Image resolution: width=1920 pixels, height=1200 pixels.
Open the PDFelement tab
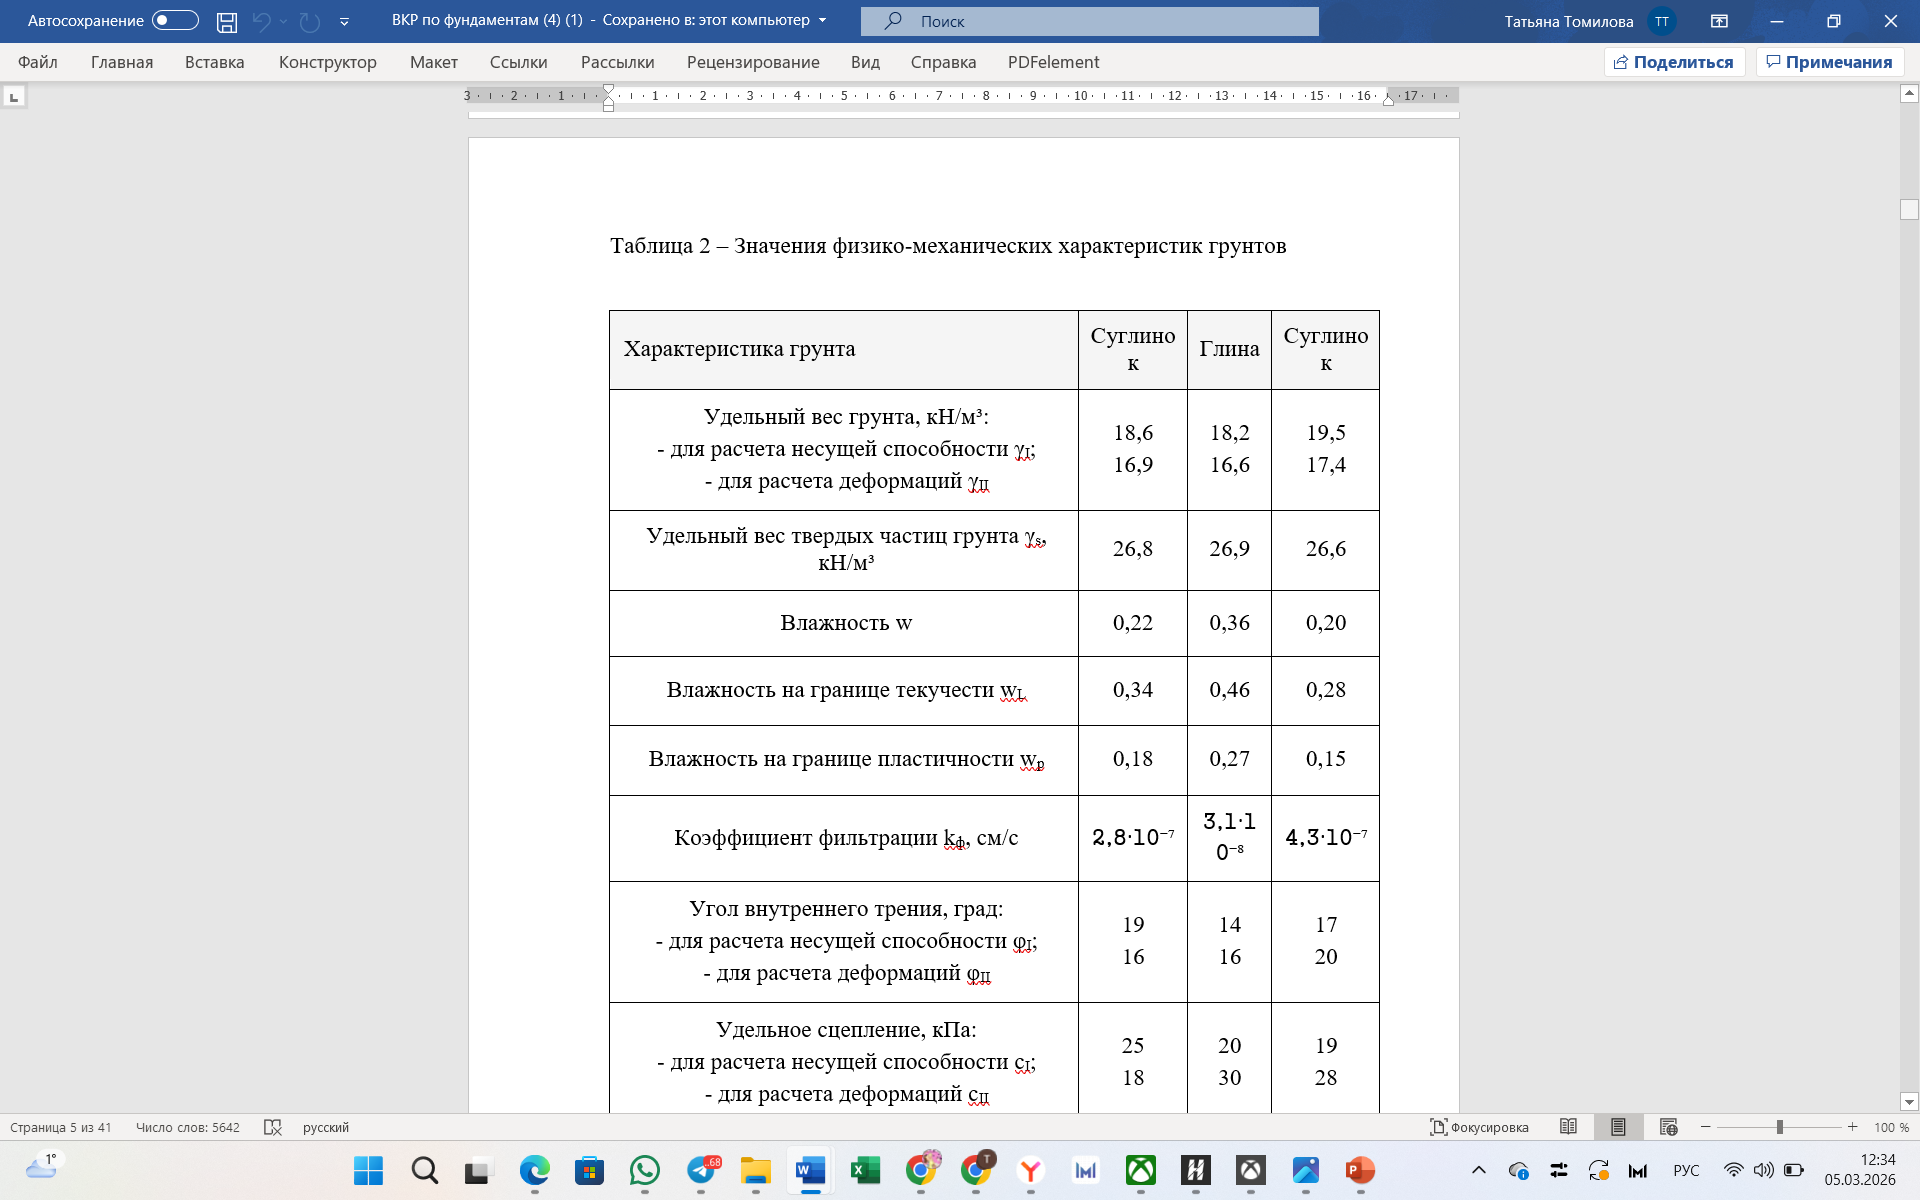tap(1054, 62)
